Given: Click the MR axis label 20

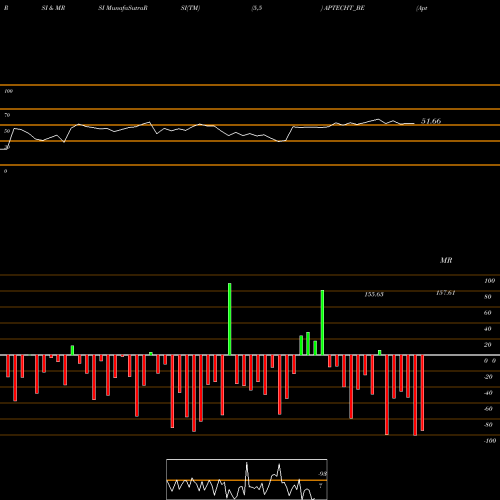Looking at the screenshot, I should tap(488, 345).
